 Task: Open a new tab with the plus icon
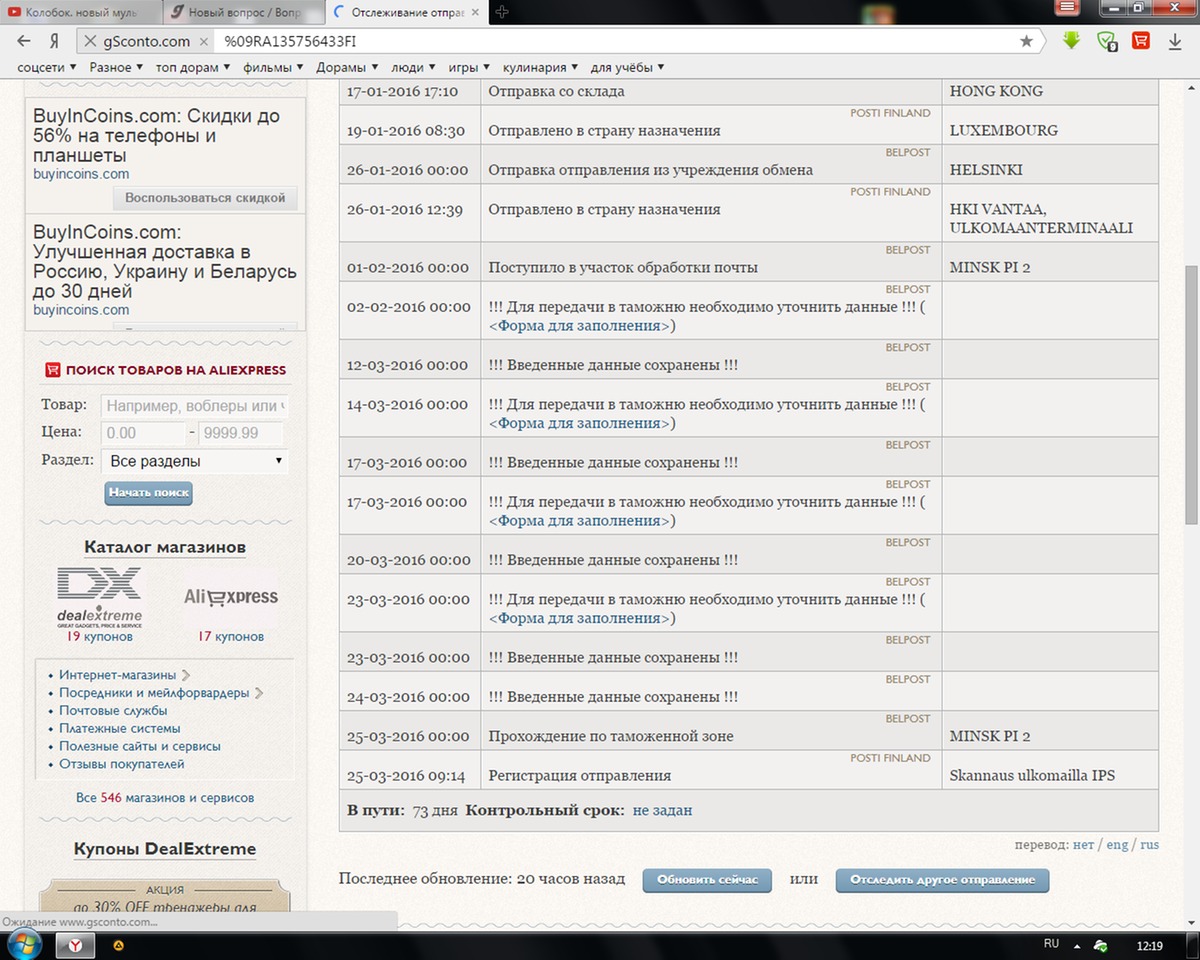[x=502, y=12]
